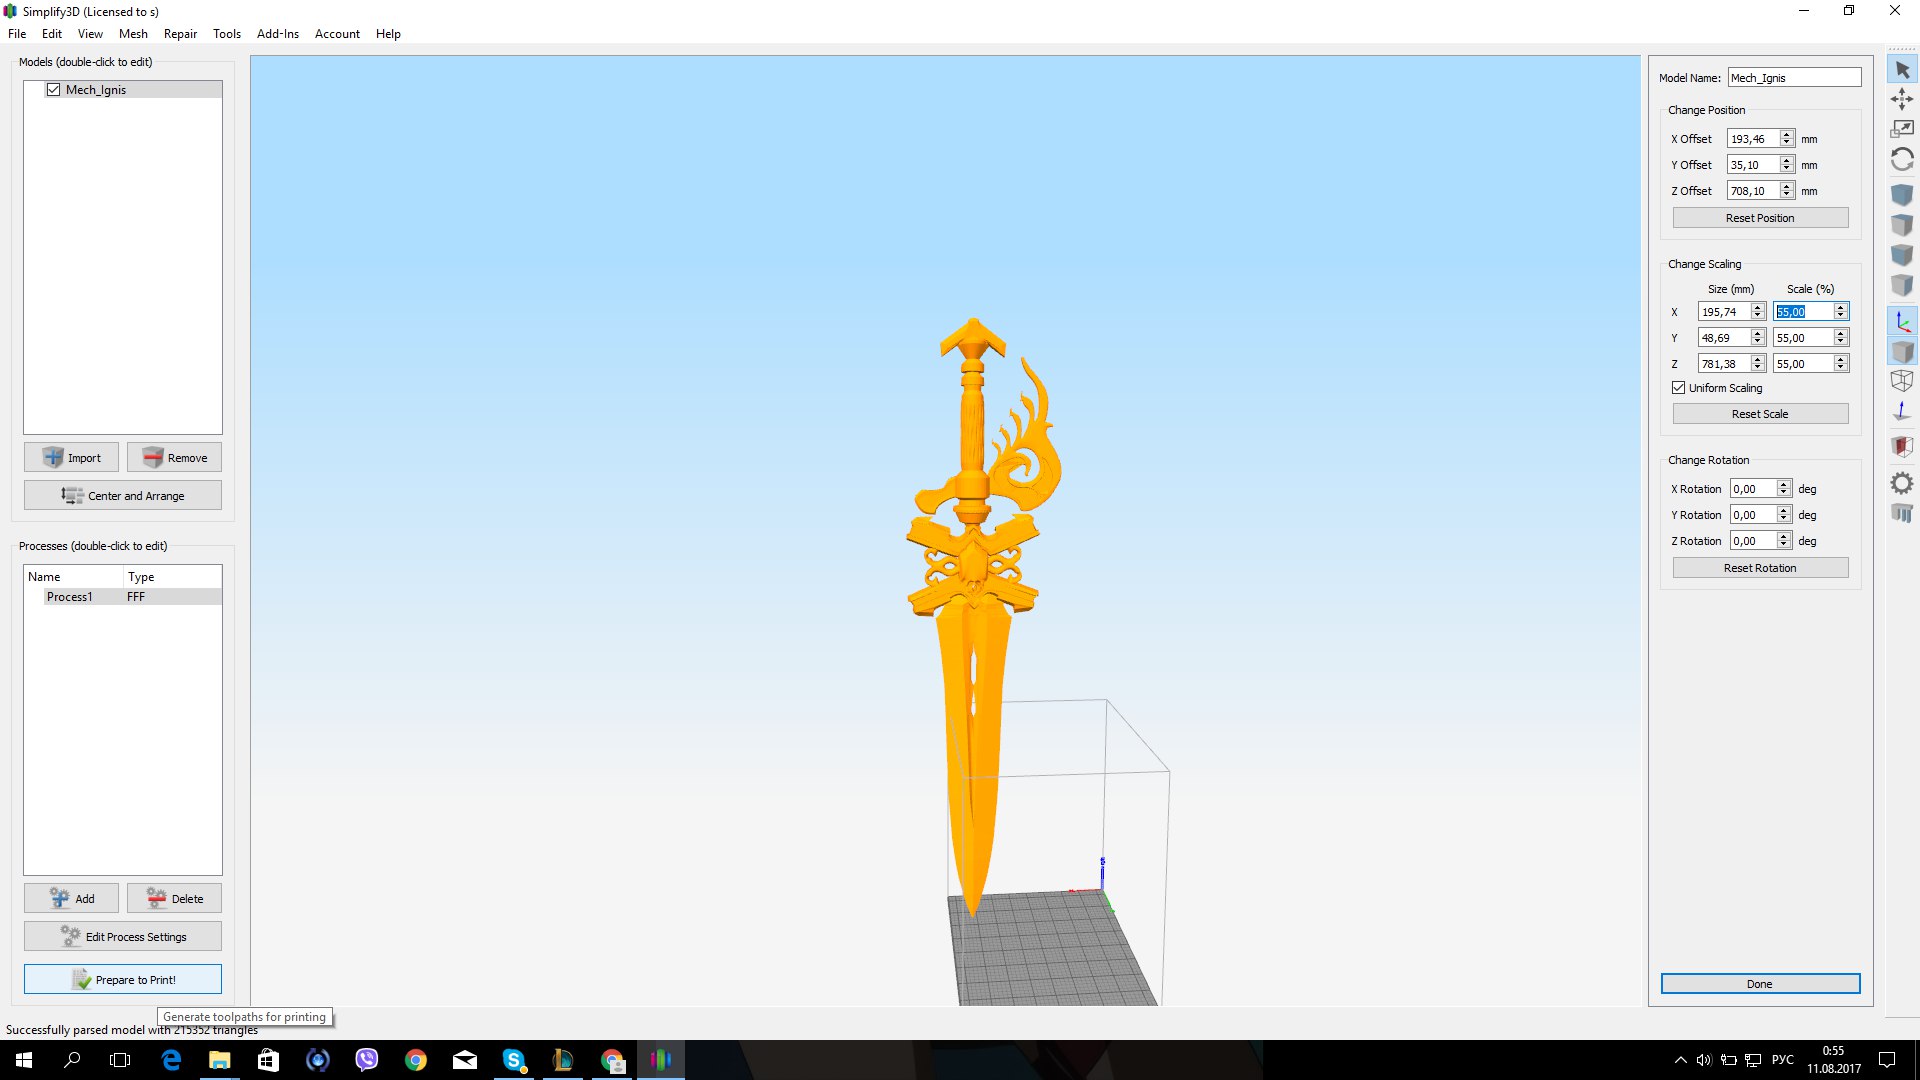Toggle surface normals display icon

pyautogui.click(x=1902, y=411)
